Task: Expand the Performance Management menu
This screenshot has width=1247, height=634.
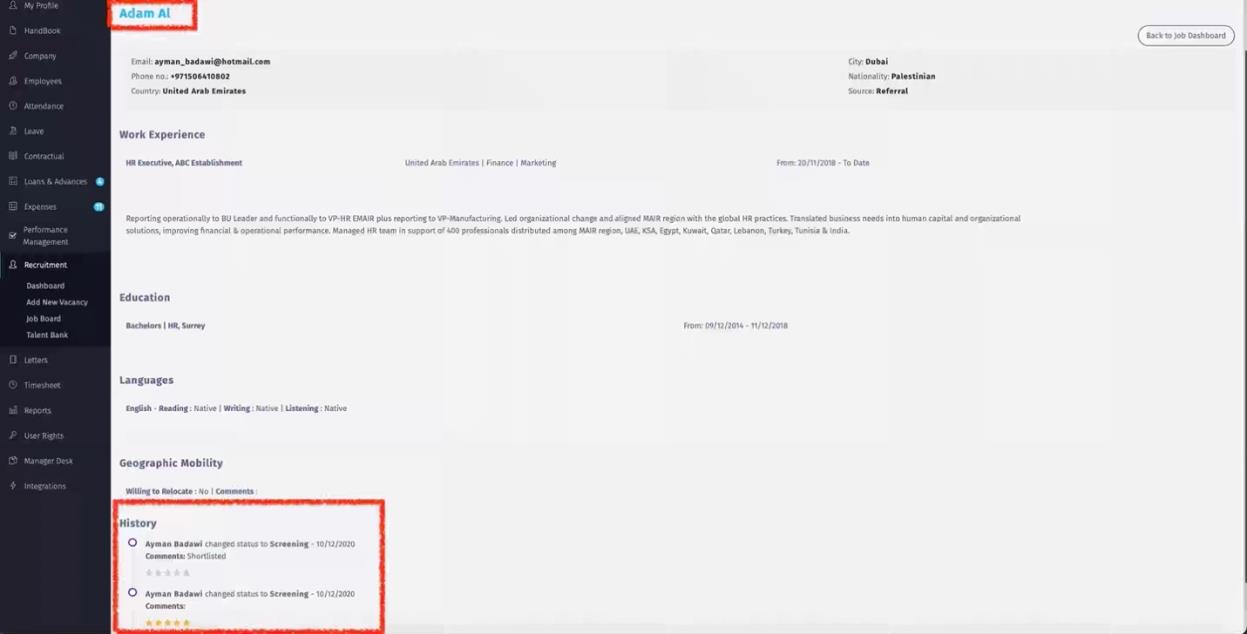Action: click(x=45, y=236)
